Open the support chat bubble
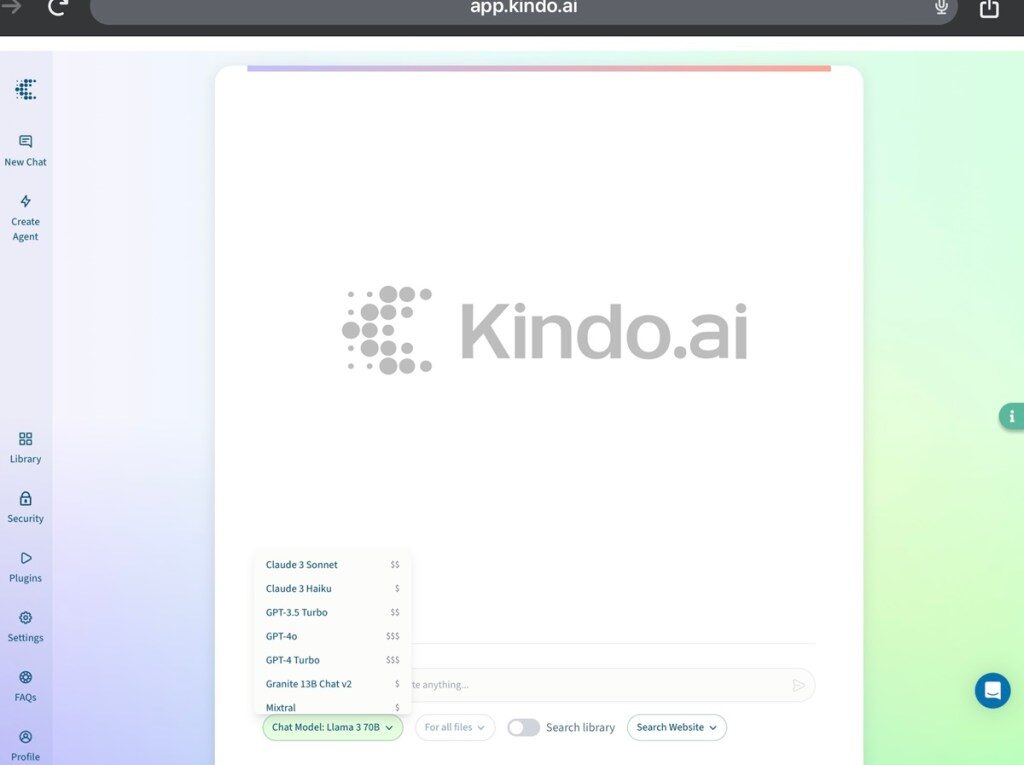 point(993,690)
